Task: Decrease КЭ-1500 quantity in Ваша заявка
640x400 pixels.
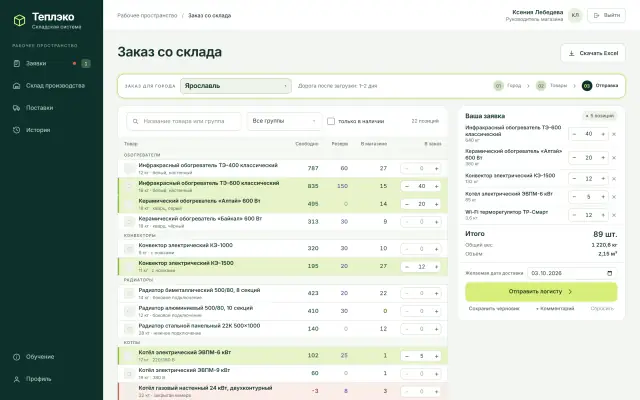Action: click(x=574, y=179)
